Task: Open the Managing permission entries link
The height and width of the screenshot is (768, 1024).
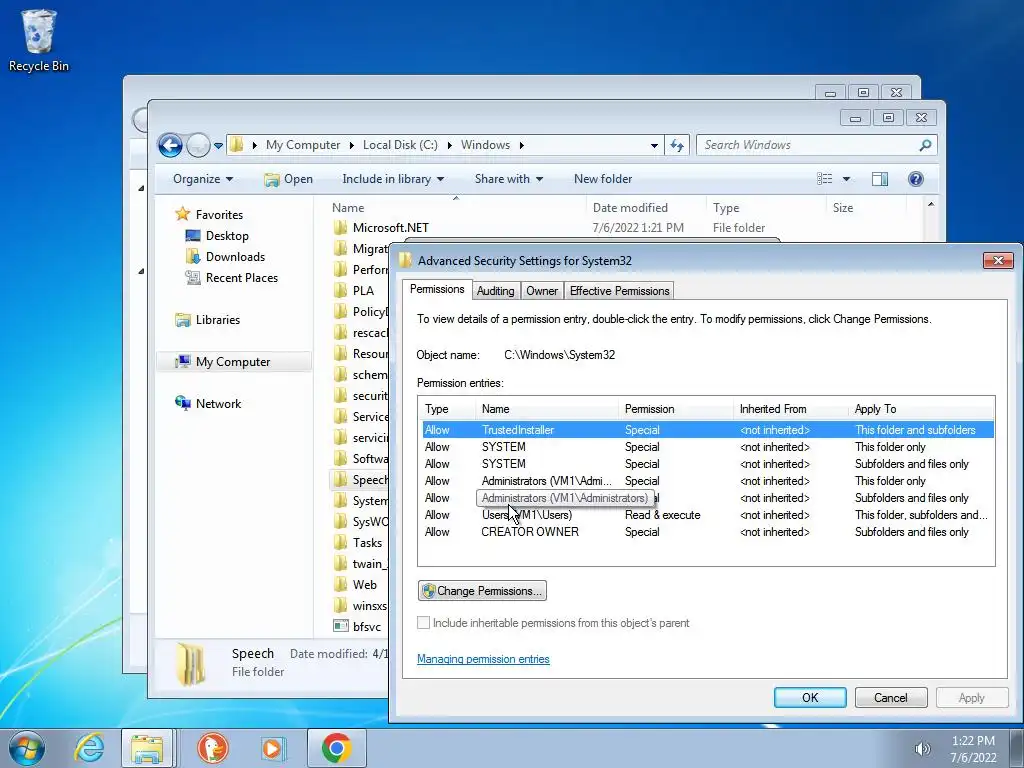Action: (483, 659)
